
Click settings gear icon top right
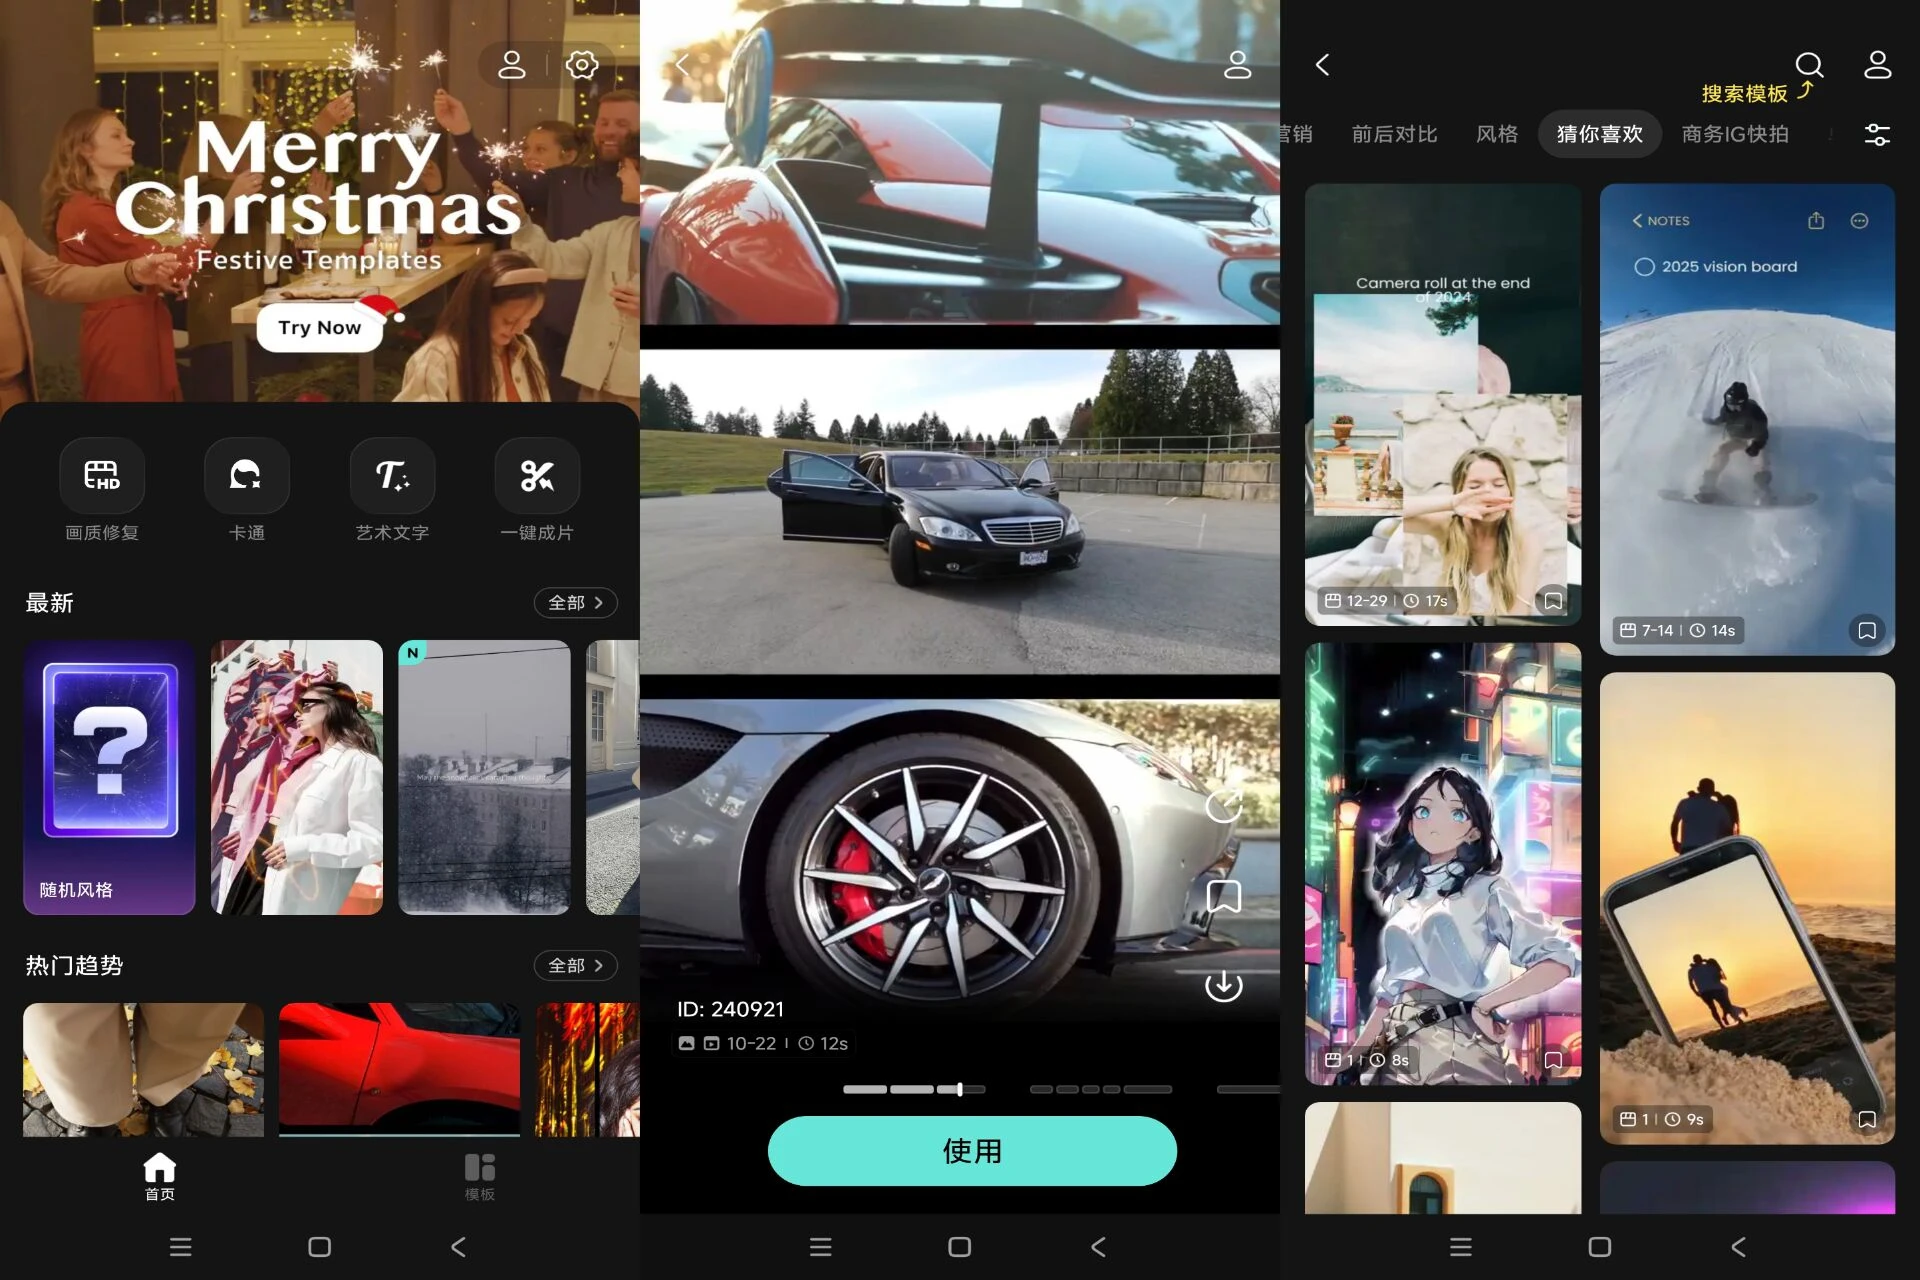pyautogui.click(x=583, y=64)
